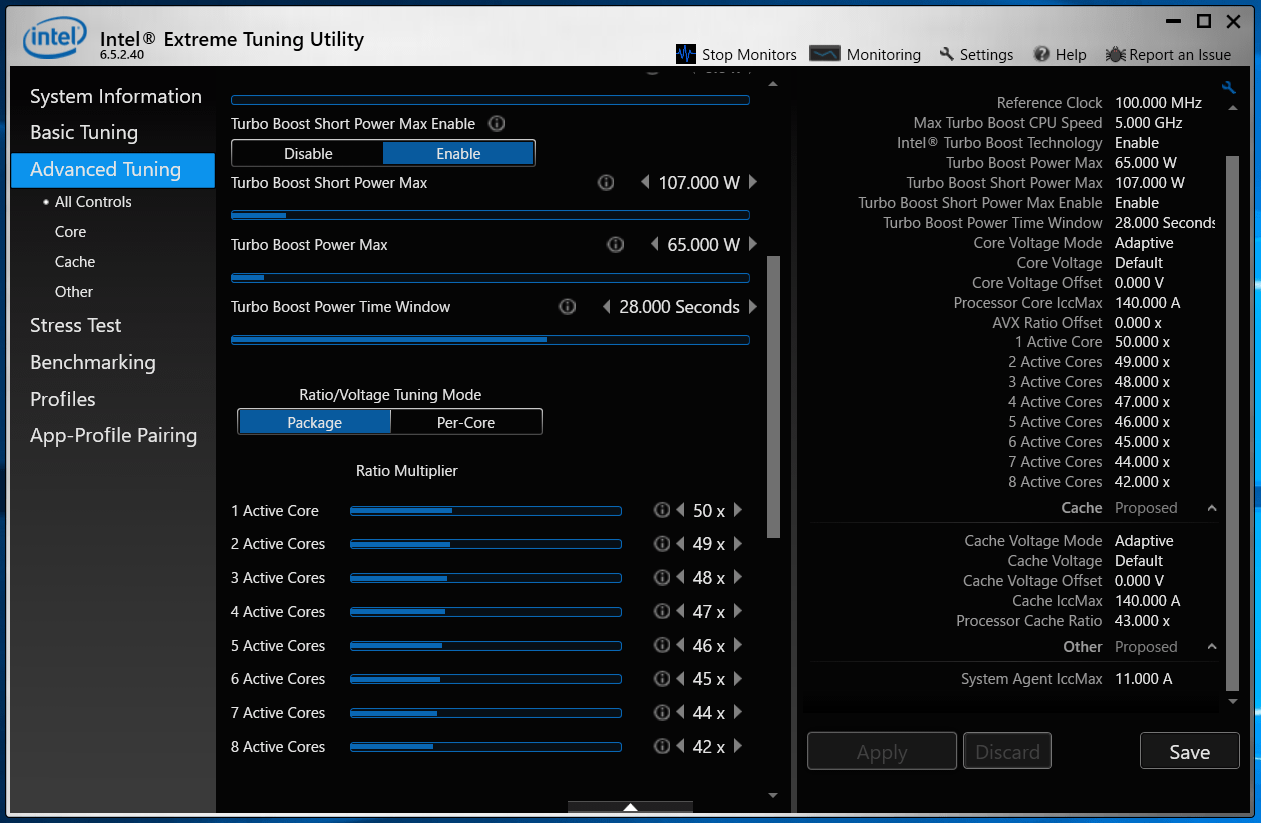Open System Information page
The image size is (1261, 823).
click(116, 96)
